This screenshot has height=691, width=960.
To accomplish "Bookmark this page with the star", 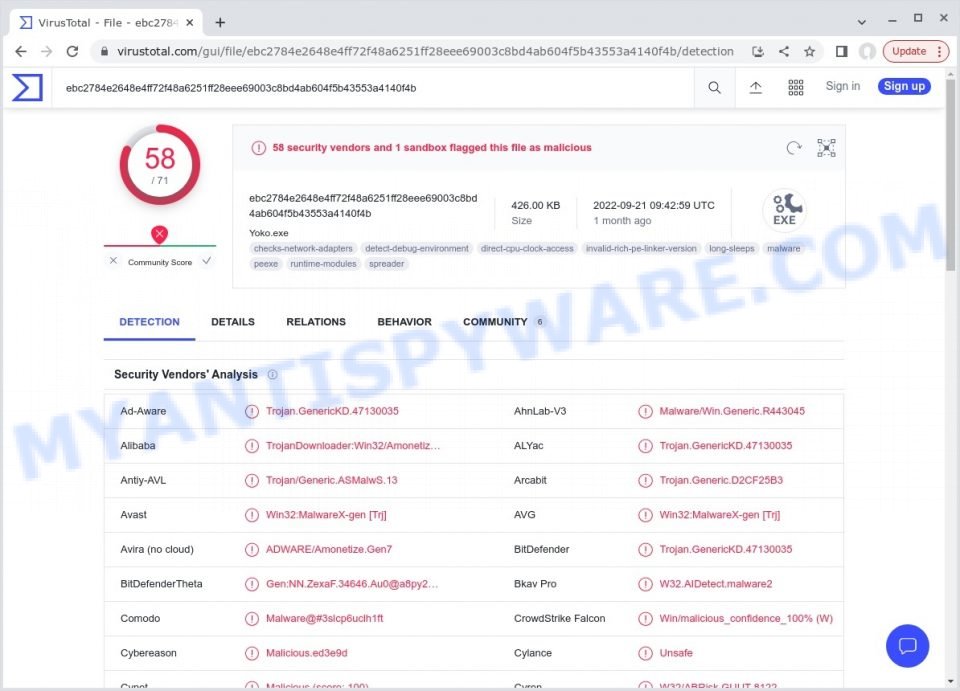I will tap(809, 51).
